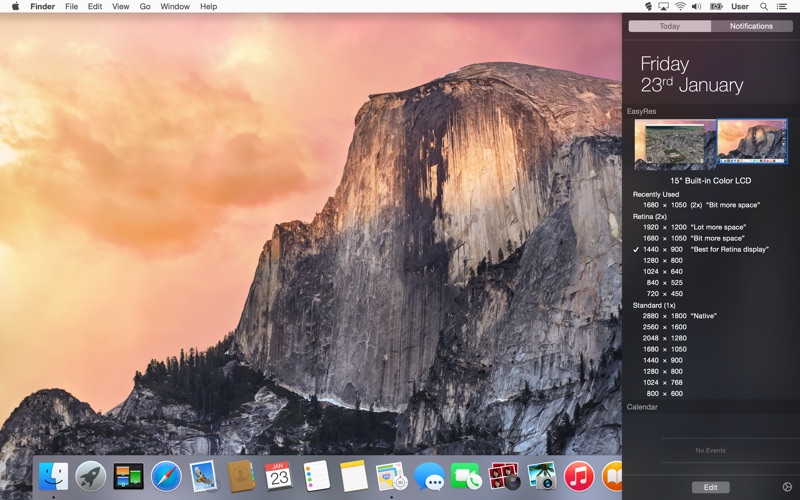Open the battery status menu
The width and height of the screenshot is (800, 500).
(x=716, y=6)
